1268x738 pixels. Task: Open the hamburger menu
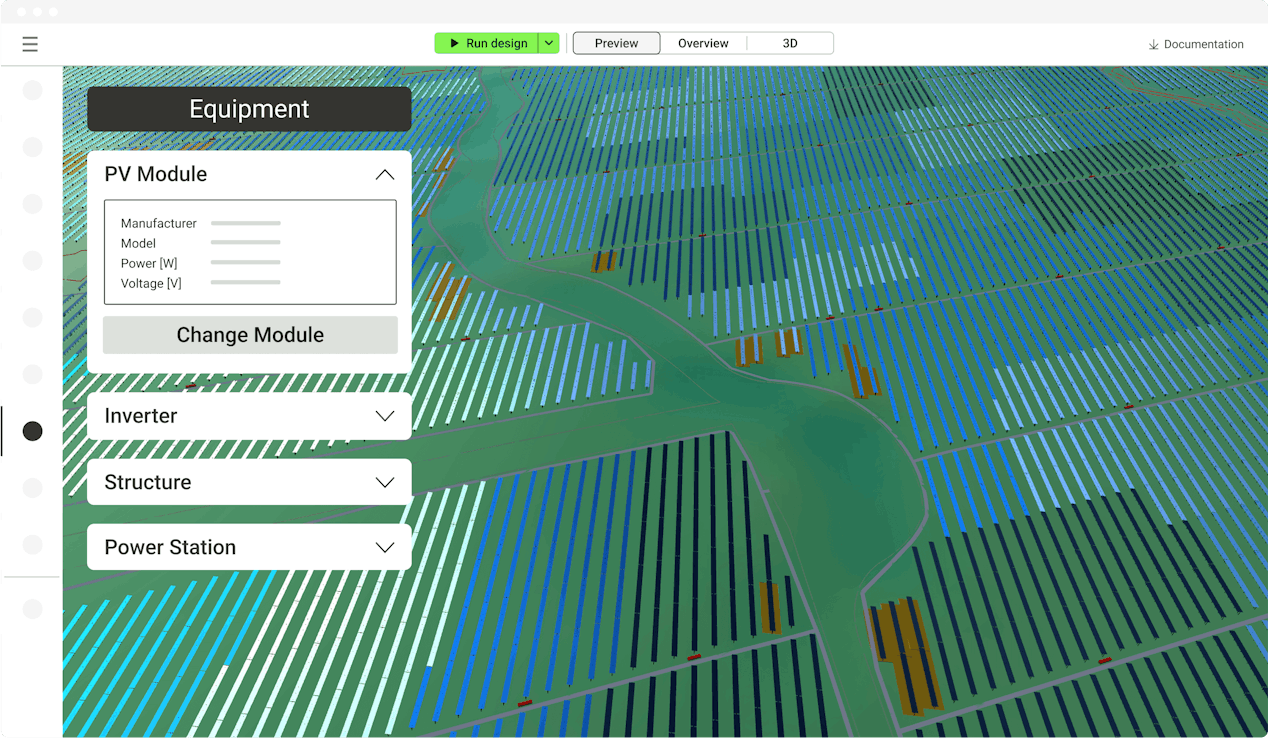point(30,44)
